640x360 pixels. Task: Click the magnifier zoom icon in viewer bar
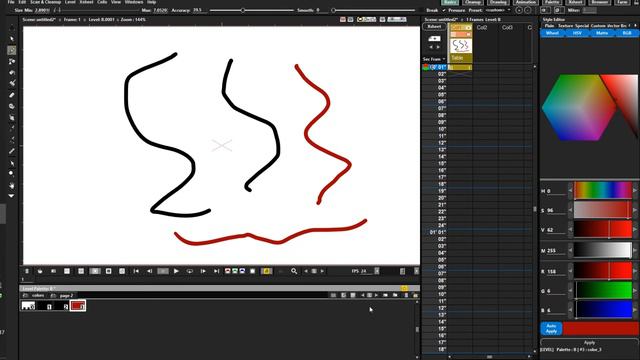[x=294, y=271]
